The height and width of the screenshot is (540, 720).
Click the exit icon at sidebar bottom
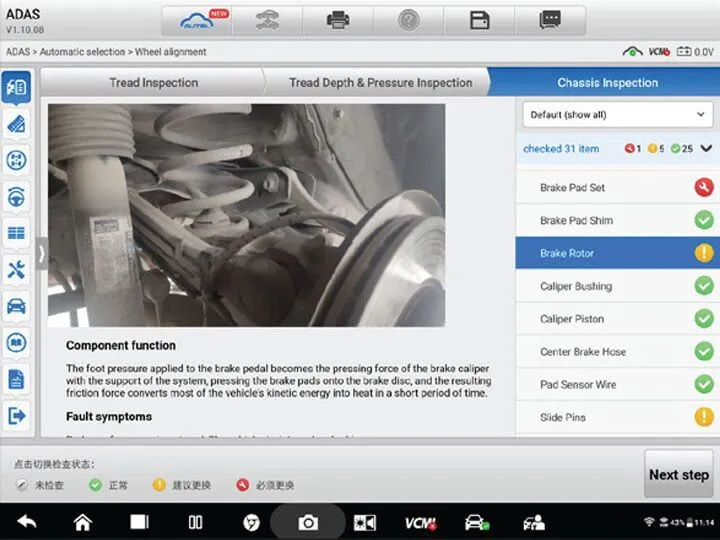pyautogui.click(x=16, y=415)
